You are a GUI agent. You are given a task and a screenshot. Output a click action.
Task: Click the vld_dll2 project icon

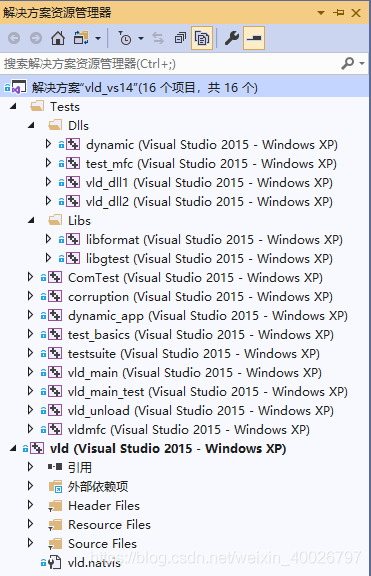click(x=73, y=201)
